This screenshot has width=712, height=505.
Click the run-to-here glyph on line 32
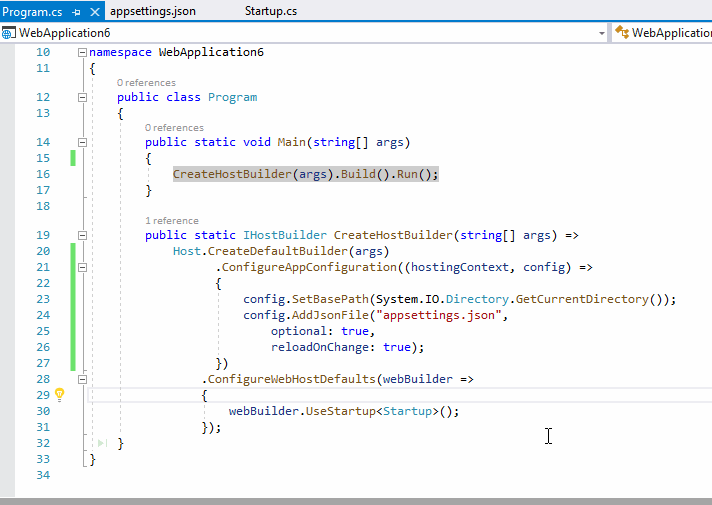coord(102,443)
